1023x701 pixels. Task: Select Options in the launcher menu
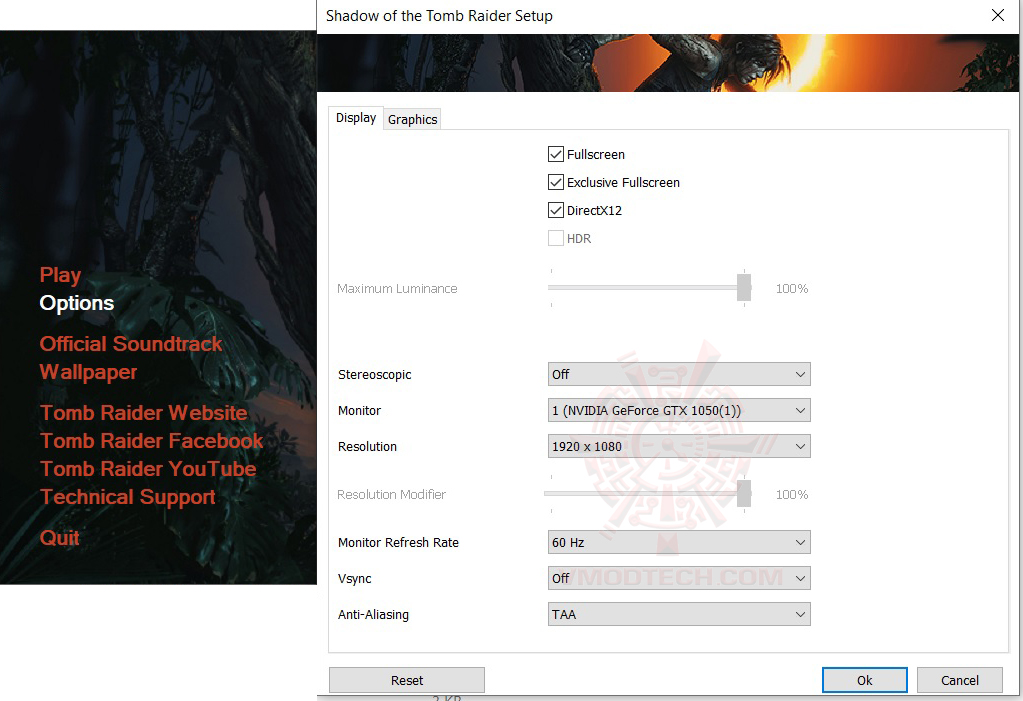tap(77, 303)
